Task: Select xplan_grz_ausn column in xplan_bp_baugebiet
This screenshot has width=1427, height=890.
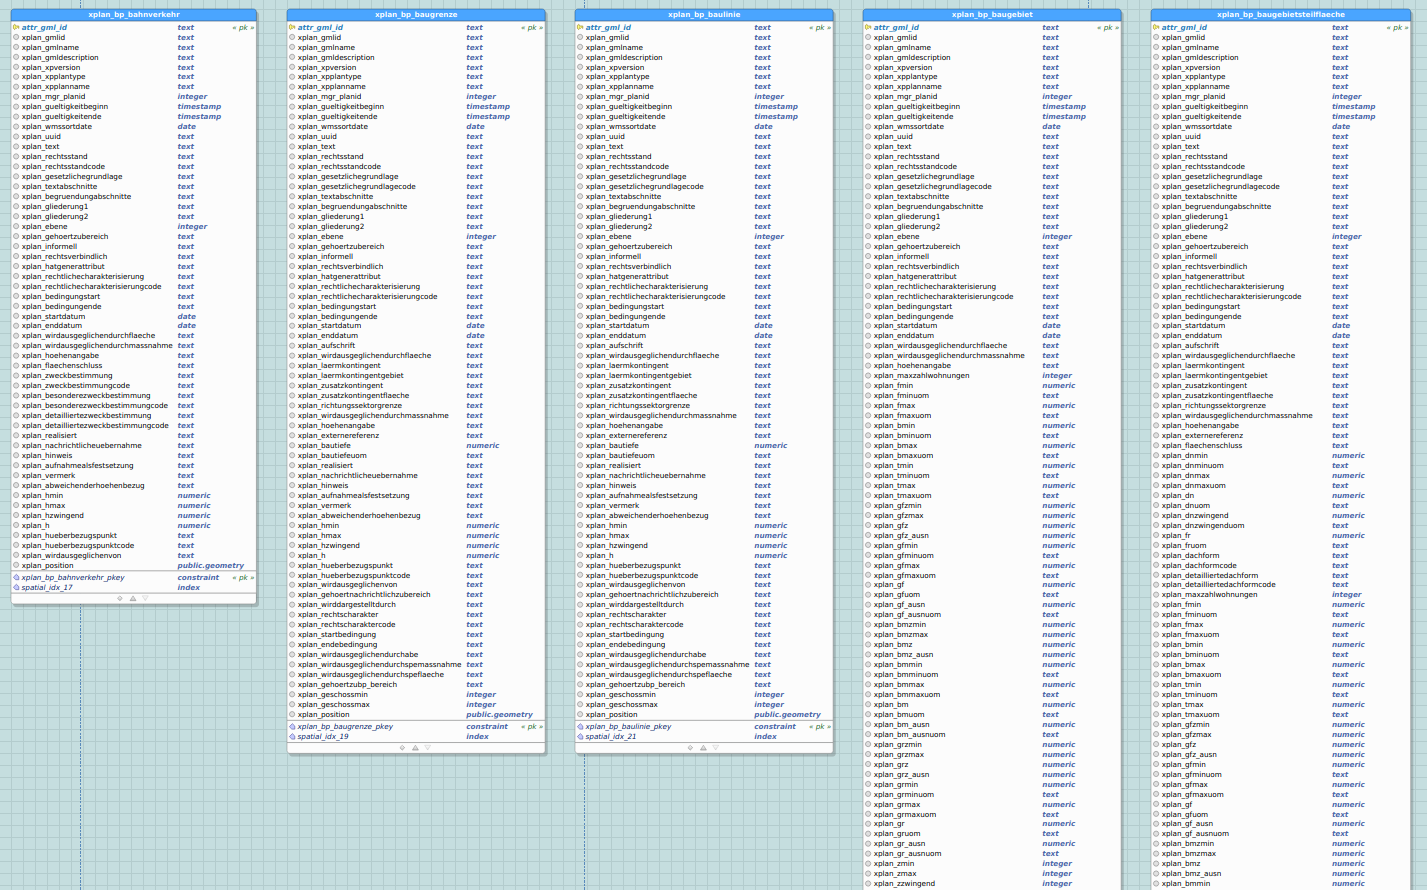Action: point(992,775)
